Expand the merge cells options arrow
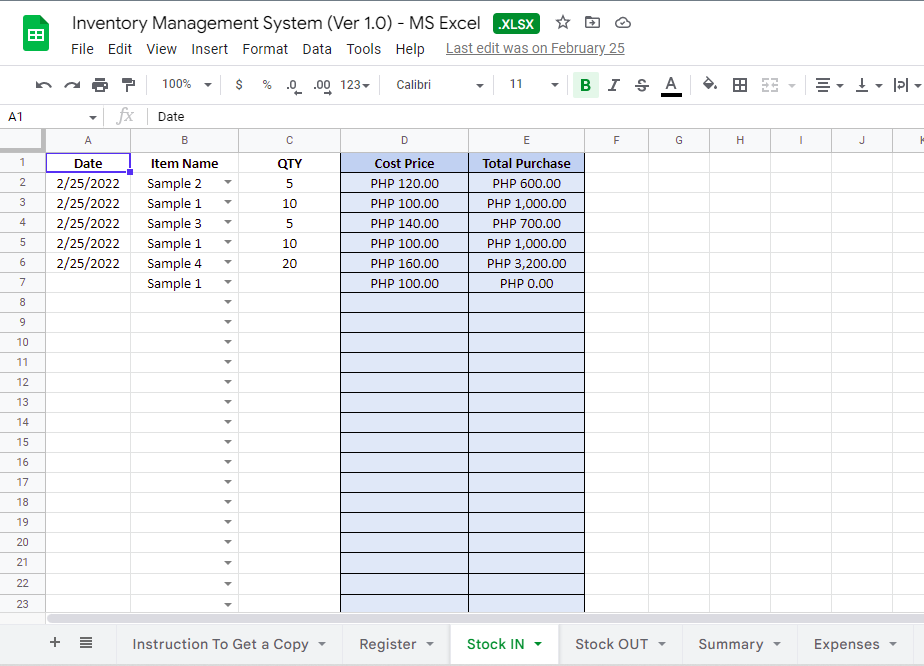The image size is (924, 666). (x=792, y=85)
